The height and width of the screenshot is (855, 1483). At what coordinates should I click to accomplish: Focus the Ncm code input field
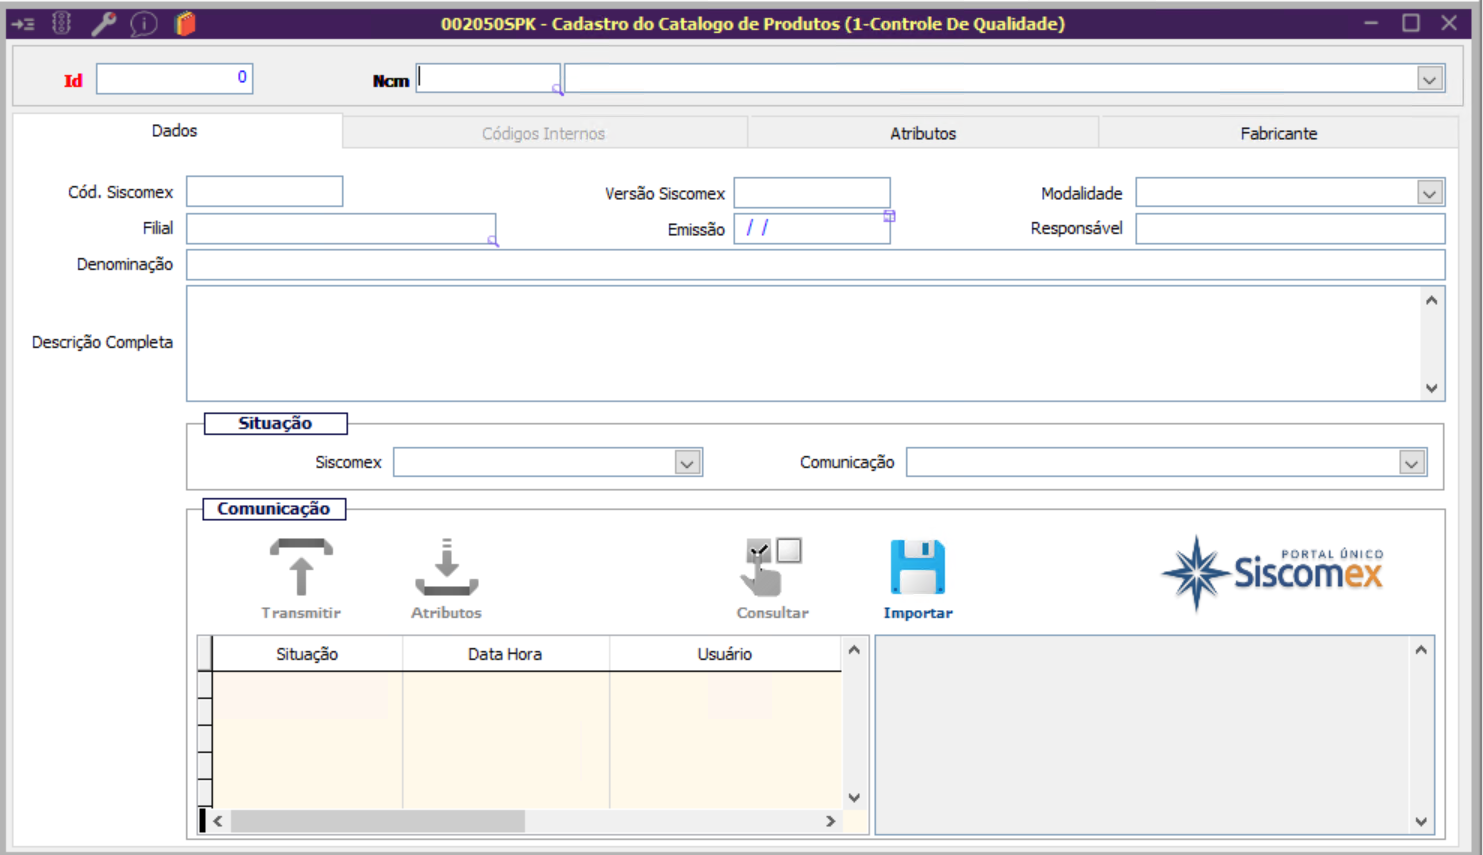[488, 78]
